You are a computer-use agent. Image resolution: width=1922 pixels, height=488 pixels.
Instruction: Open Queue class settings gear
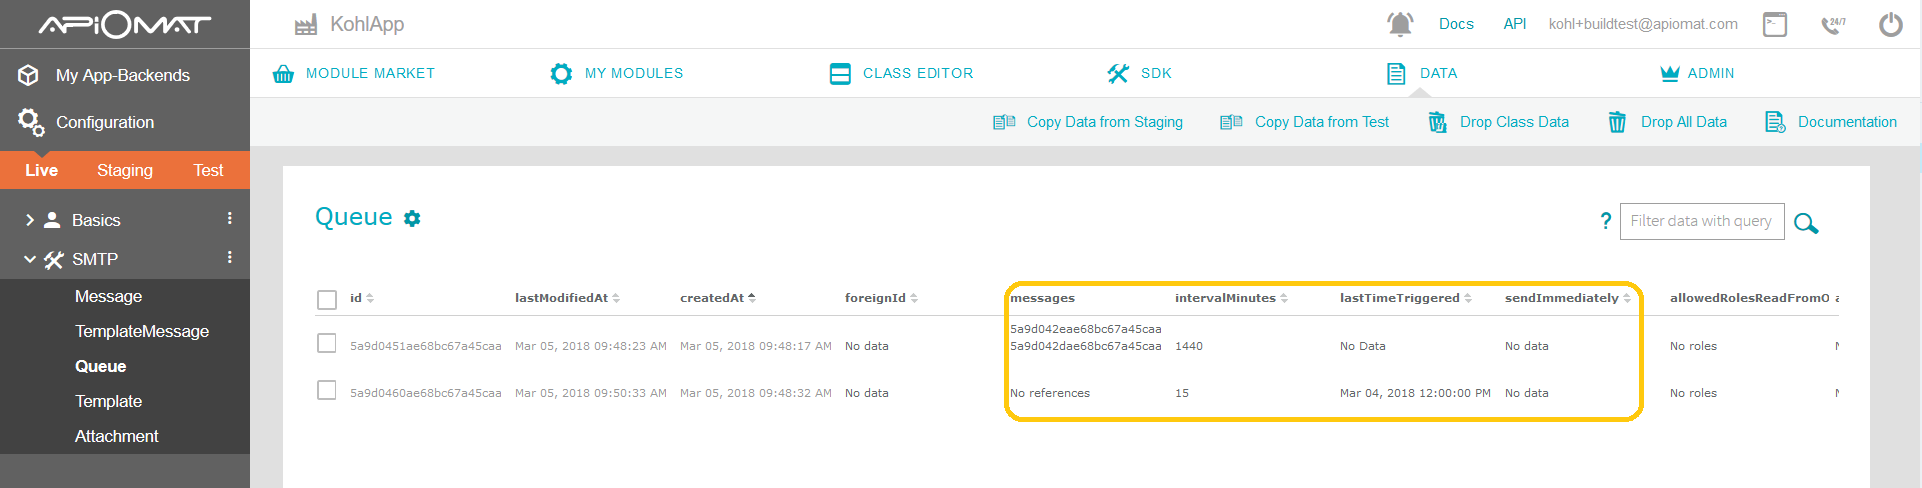[x=412, y=218]
